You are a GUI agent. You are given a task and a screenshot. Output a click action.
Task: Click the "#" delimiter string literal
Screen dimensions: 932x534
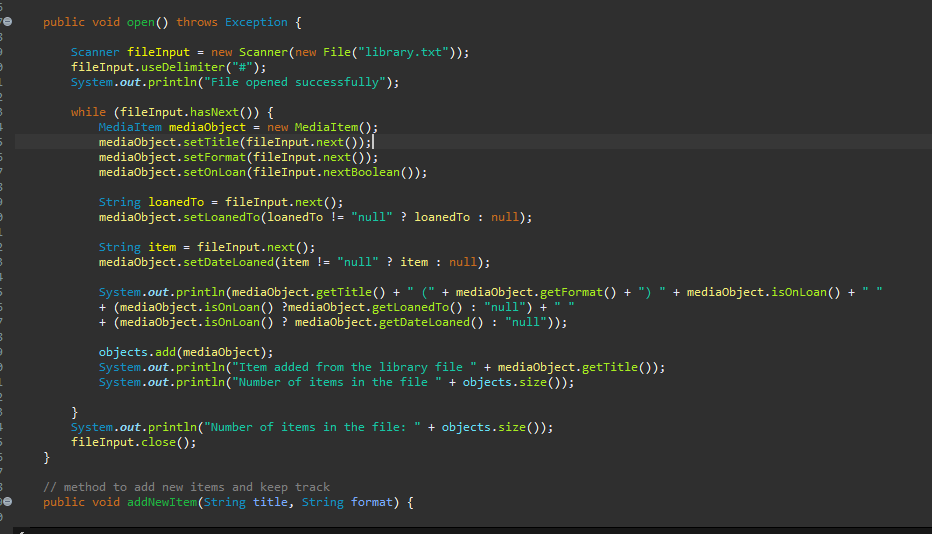(242, 67)
